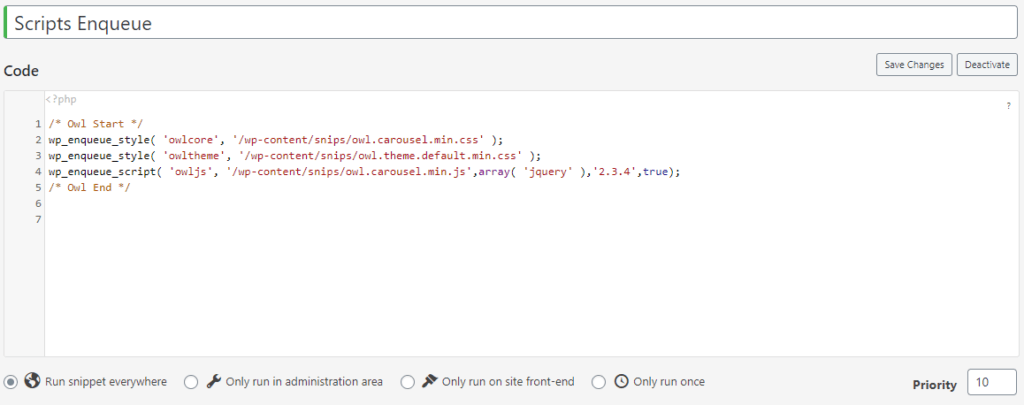Click the hammer icon for site front-end
1024x405 pixels.
(x=429, y=381)
